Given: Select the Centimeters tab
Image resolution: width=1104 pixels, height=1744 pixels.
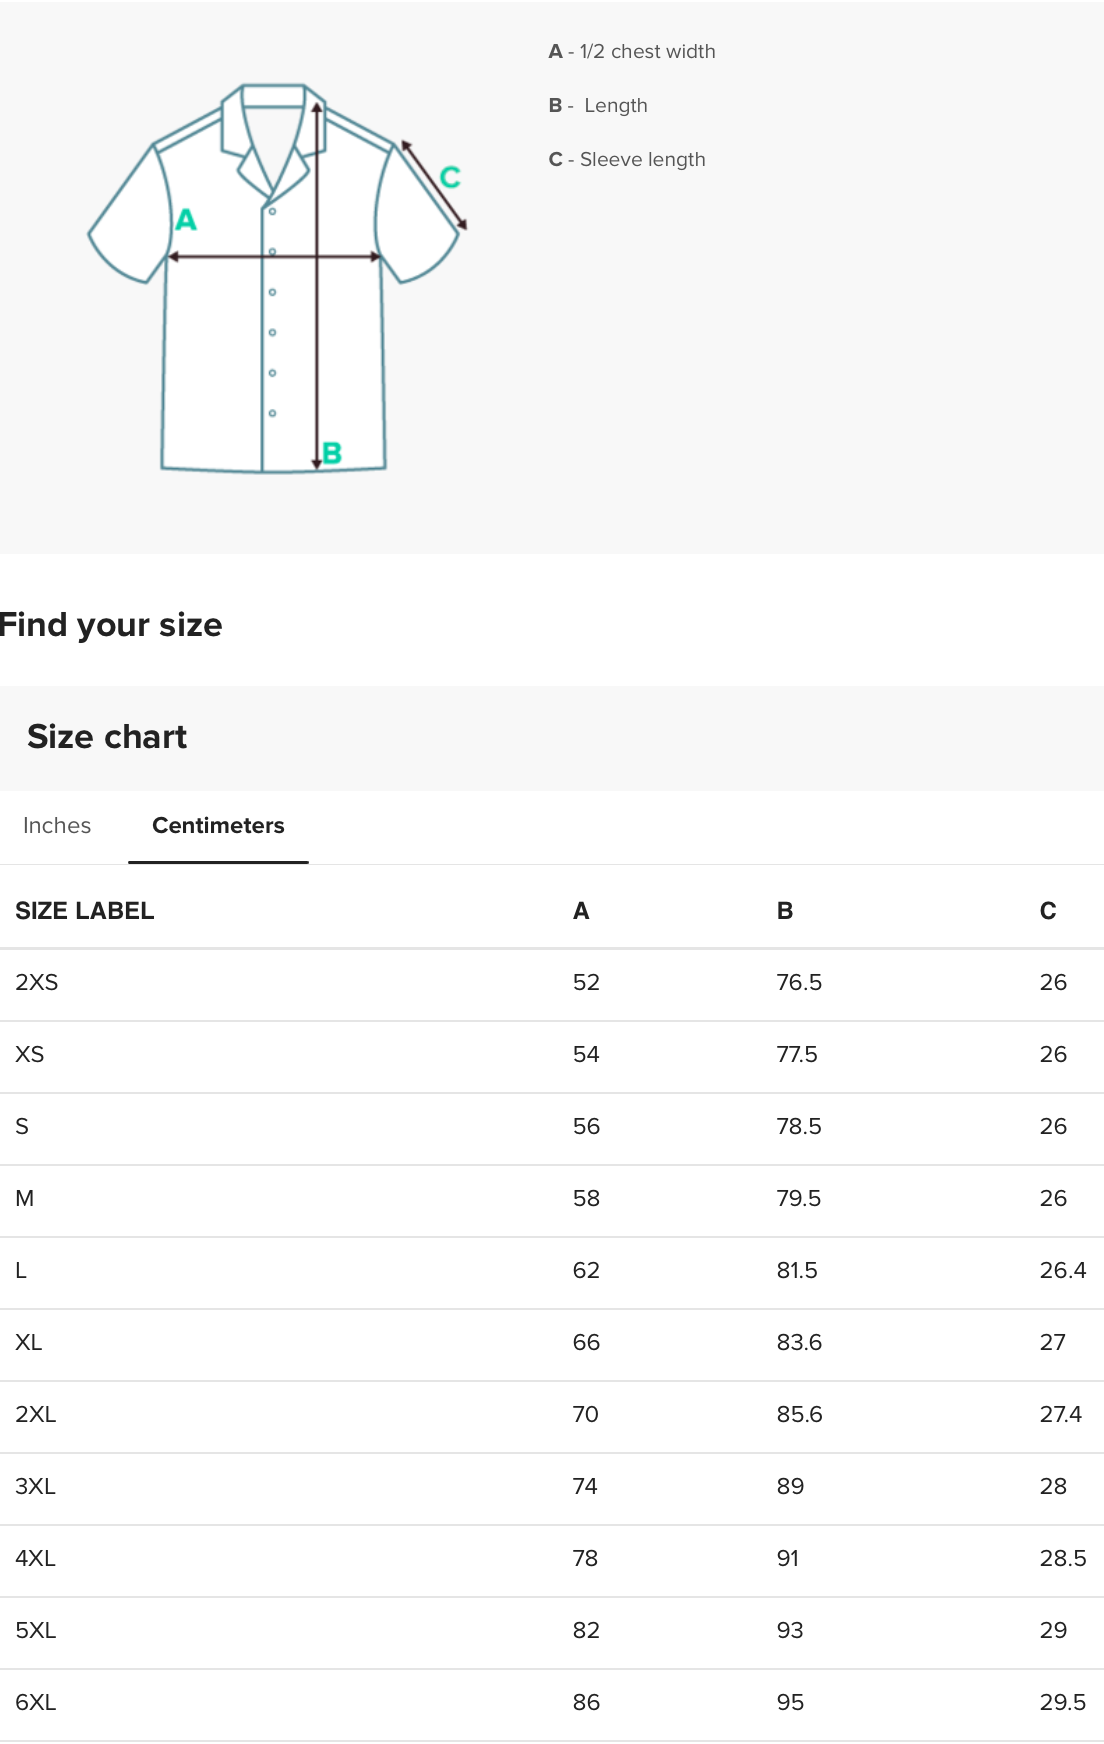Looking at the screenshot, I should point(218,826).
